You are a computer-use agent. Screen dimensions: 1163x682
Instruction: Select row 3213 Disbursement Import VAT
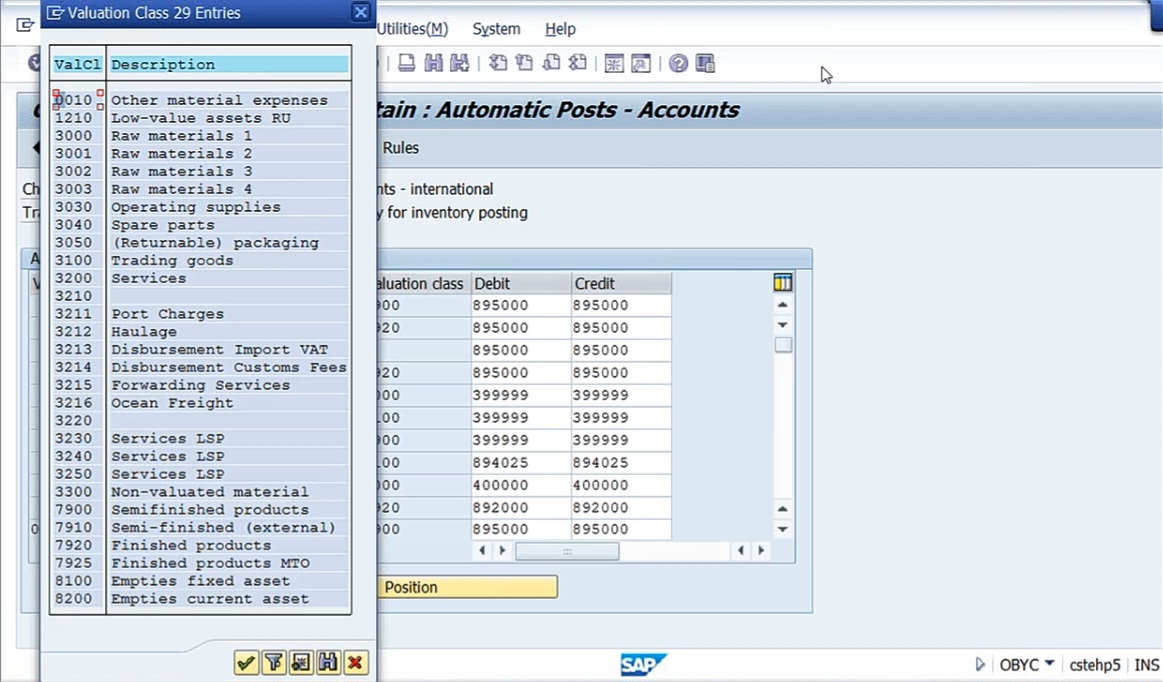click(x=201, y=350)
